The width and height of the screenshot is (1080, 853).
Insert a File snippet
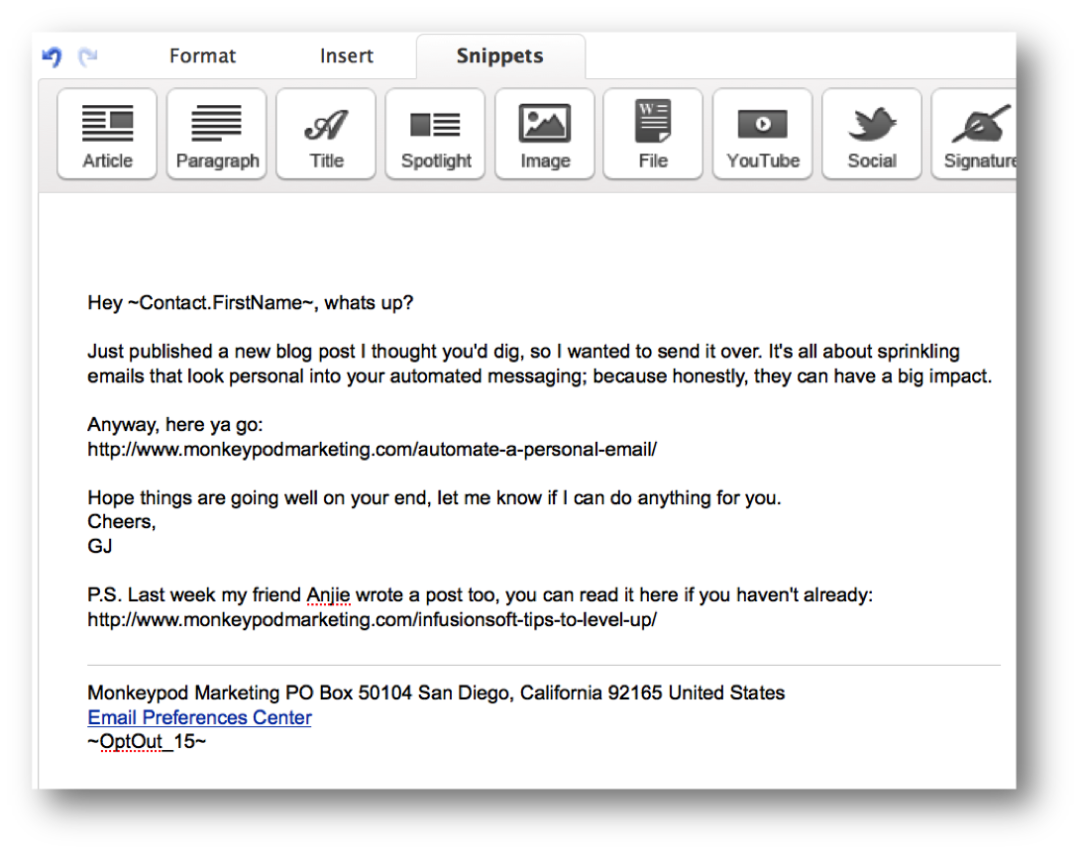(653, 133)
